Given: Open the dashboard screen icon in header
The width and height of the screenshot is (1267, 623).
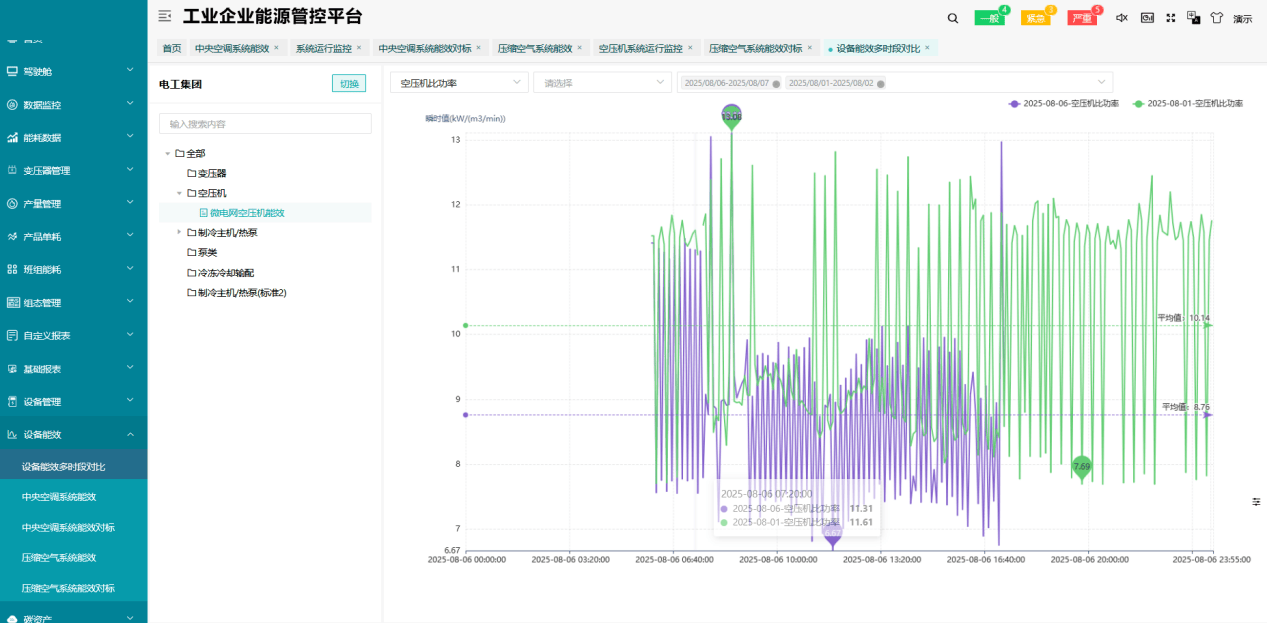Looking at the screenshot, I should [1147, 18].
